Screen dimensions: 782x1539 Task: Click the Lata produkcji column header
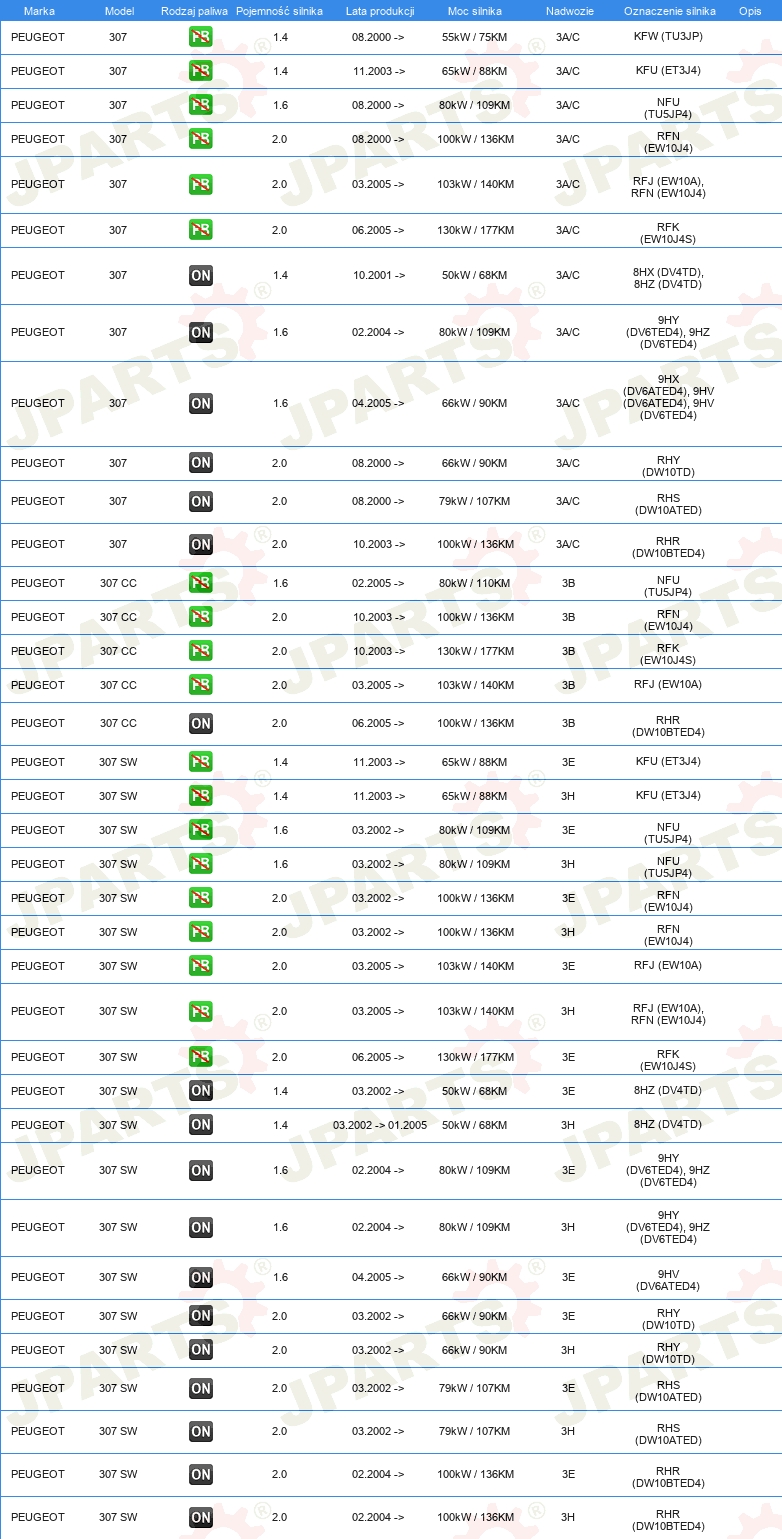tap(380, 10)
